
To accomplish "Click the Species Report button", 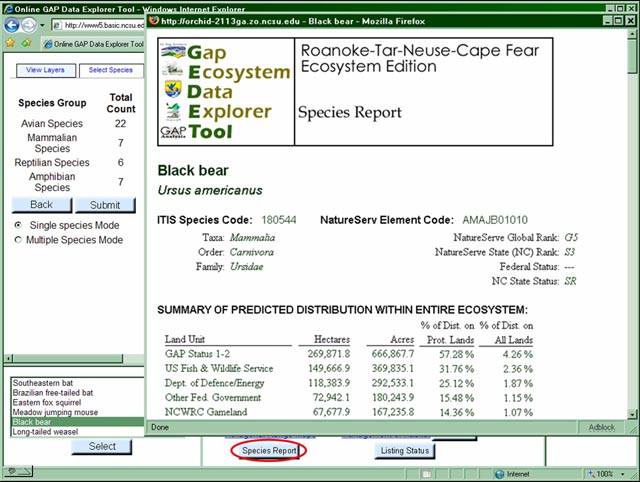I will (x=269, y=451).
